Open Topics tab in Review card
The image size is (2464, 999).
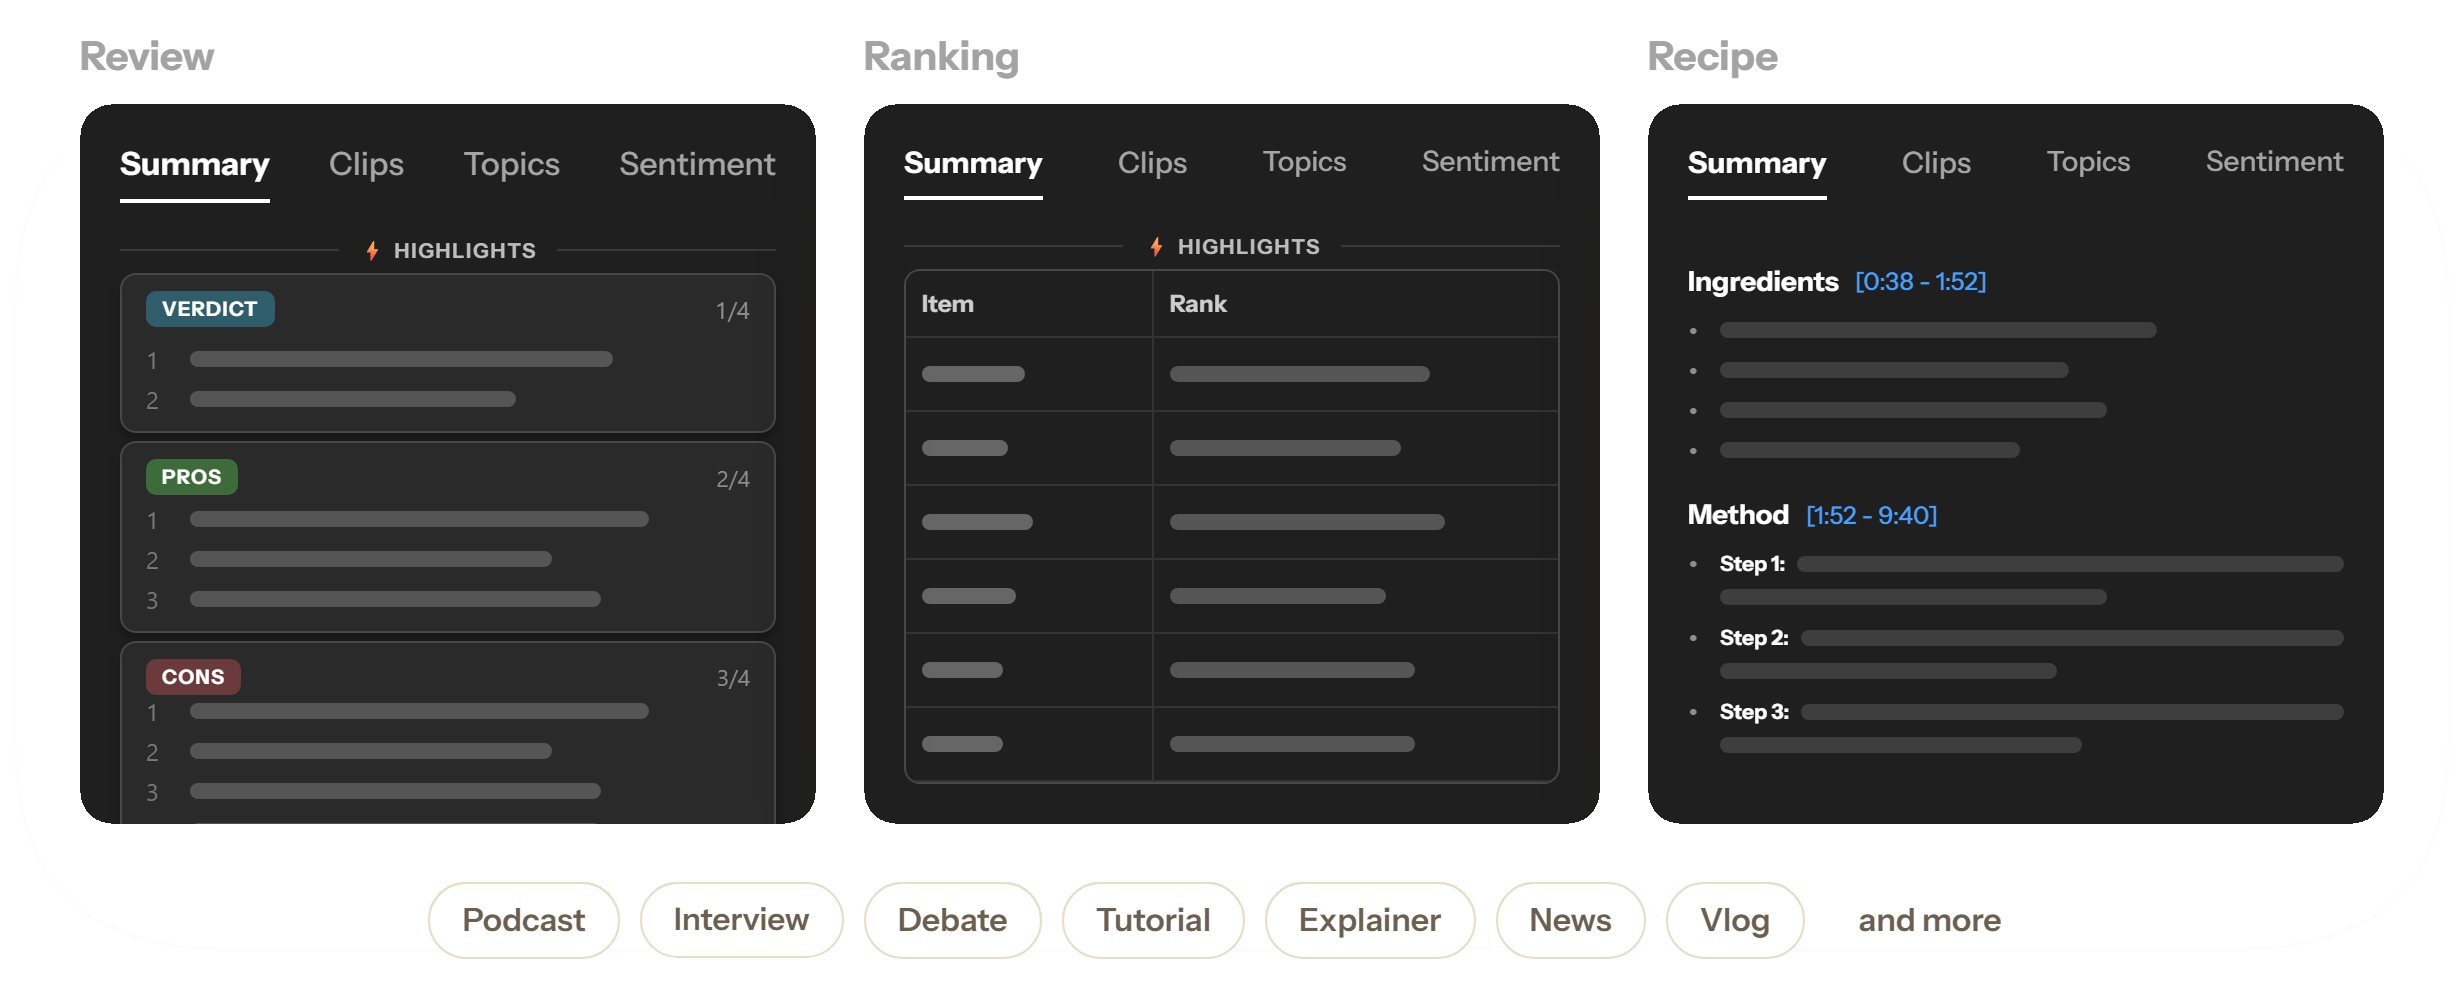(511, 164)
